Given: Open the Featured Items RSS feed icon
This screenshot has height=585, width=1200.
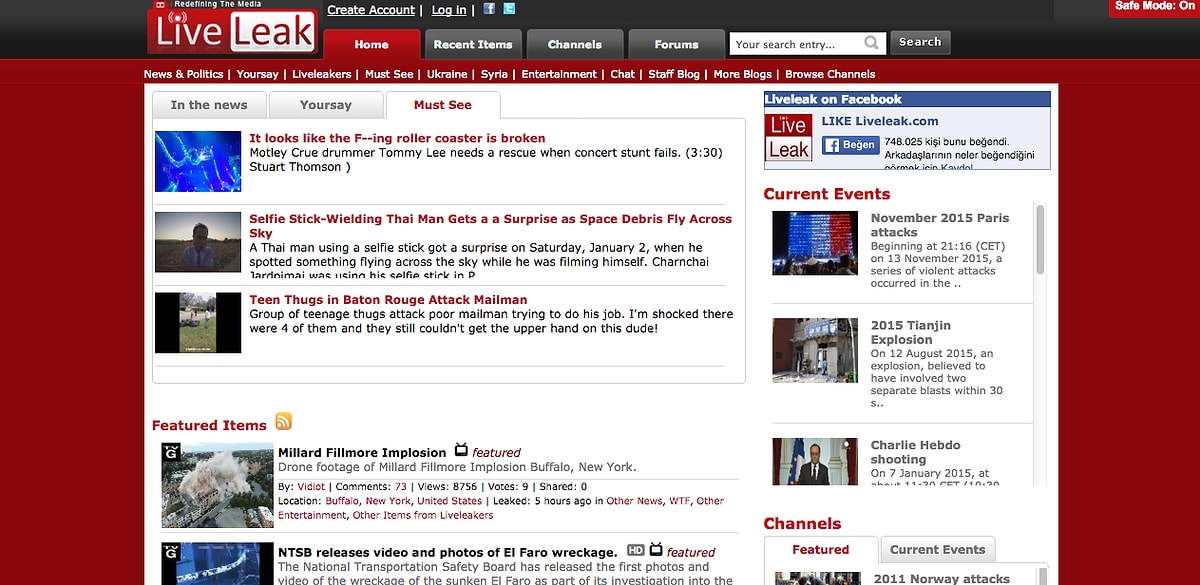Looking at the screenshot, I should pyautogui.click(x=283, y=421).
